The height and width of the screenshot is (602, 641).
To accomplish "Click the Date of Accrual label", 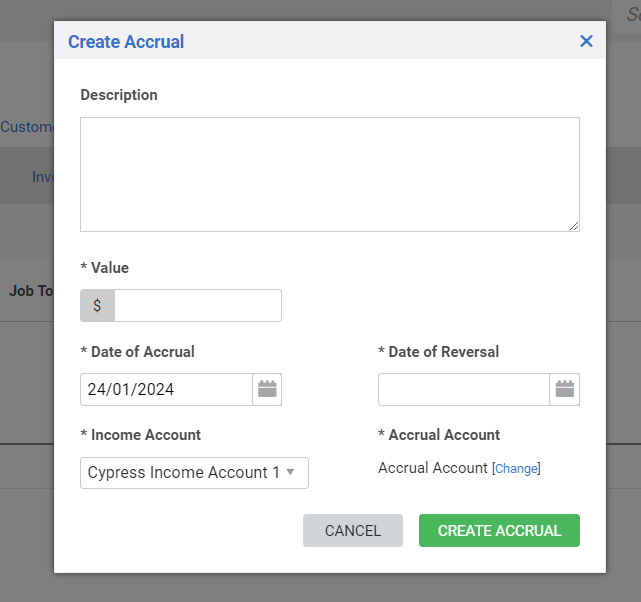I will pyautogui.click(x=137, y=352).
